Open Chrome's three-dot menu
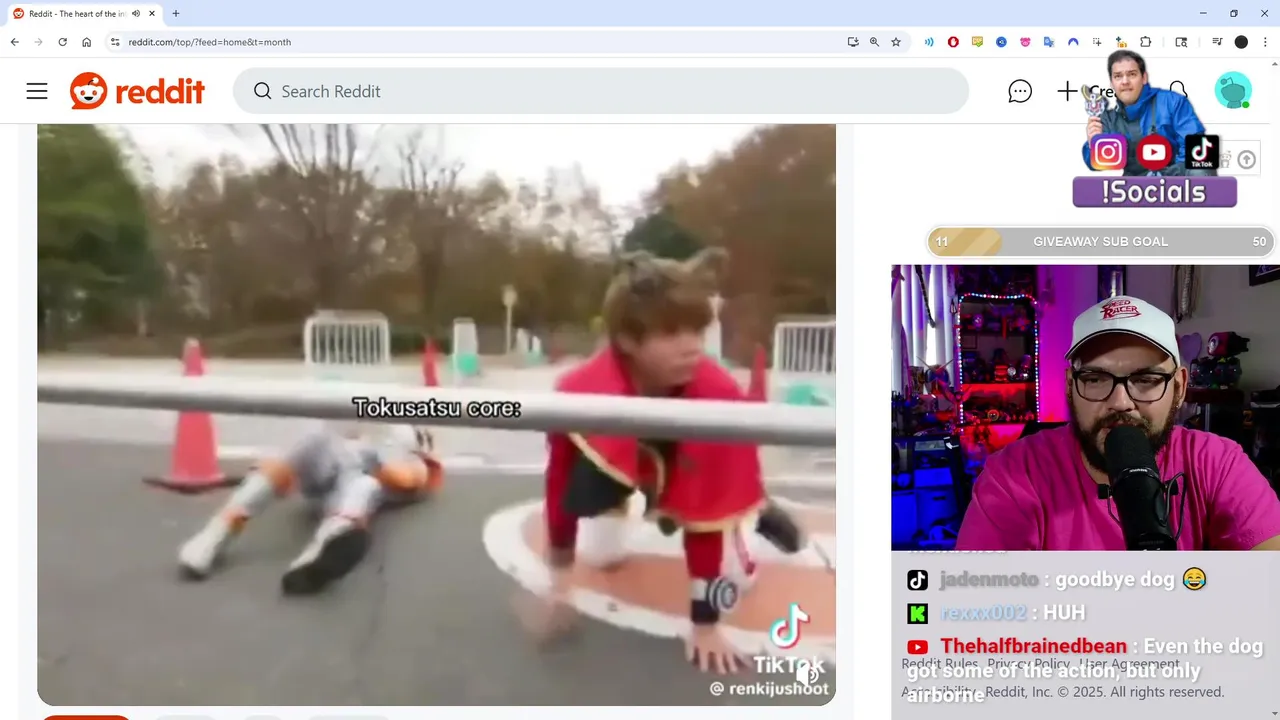 pyautogui.click(x=1266, y=42)
